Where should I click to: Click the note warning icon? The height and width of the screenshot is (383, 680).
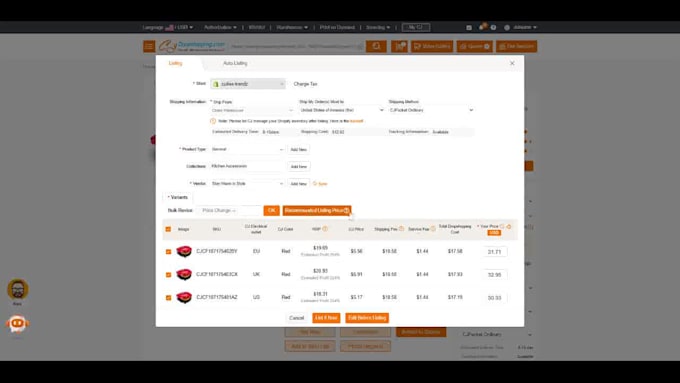tap(213, 121)
